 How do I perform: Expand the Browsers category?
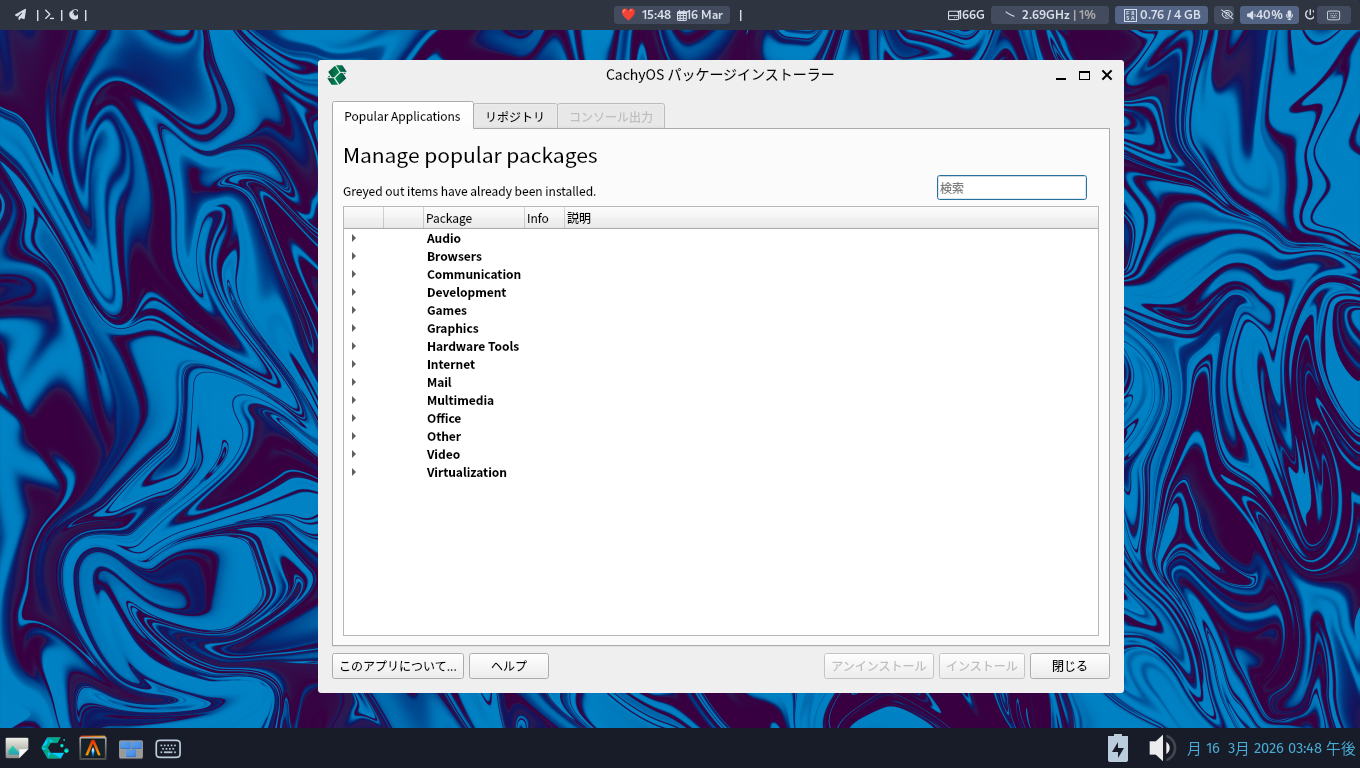click(x=354, y=256)
